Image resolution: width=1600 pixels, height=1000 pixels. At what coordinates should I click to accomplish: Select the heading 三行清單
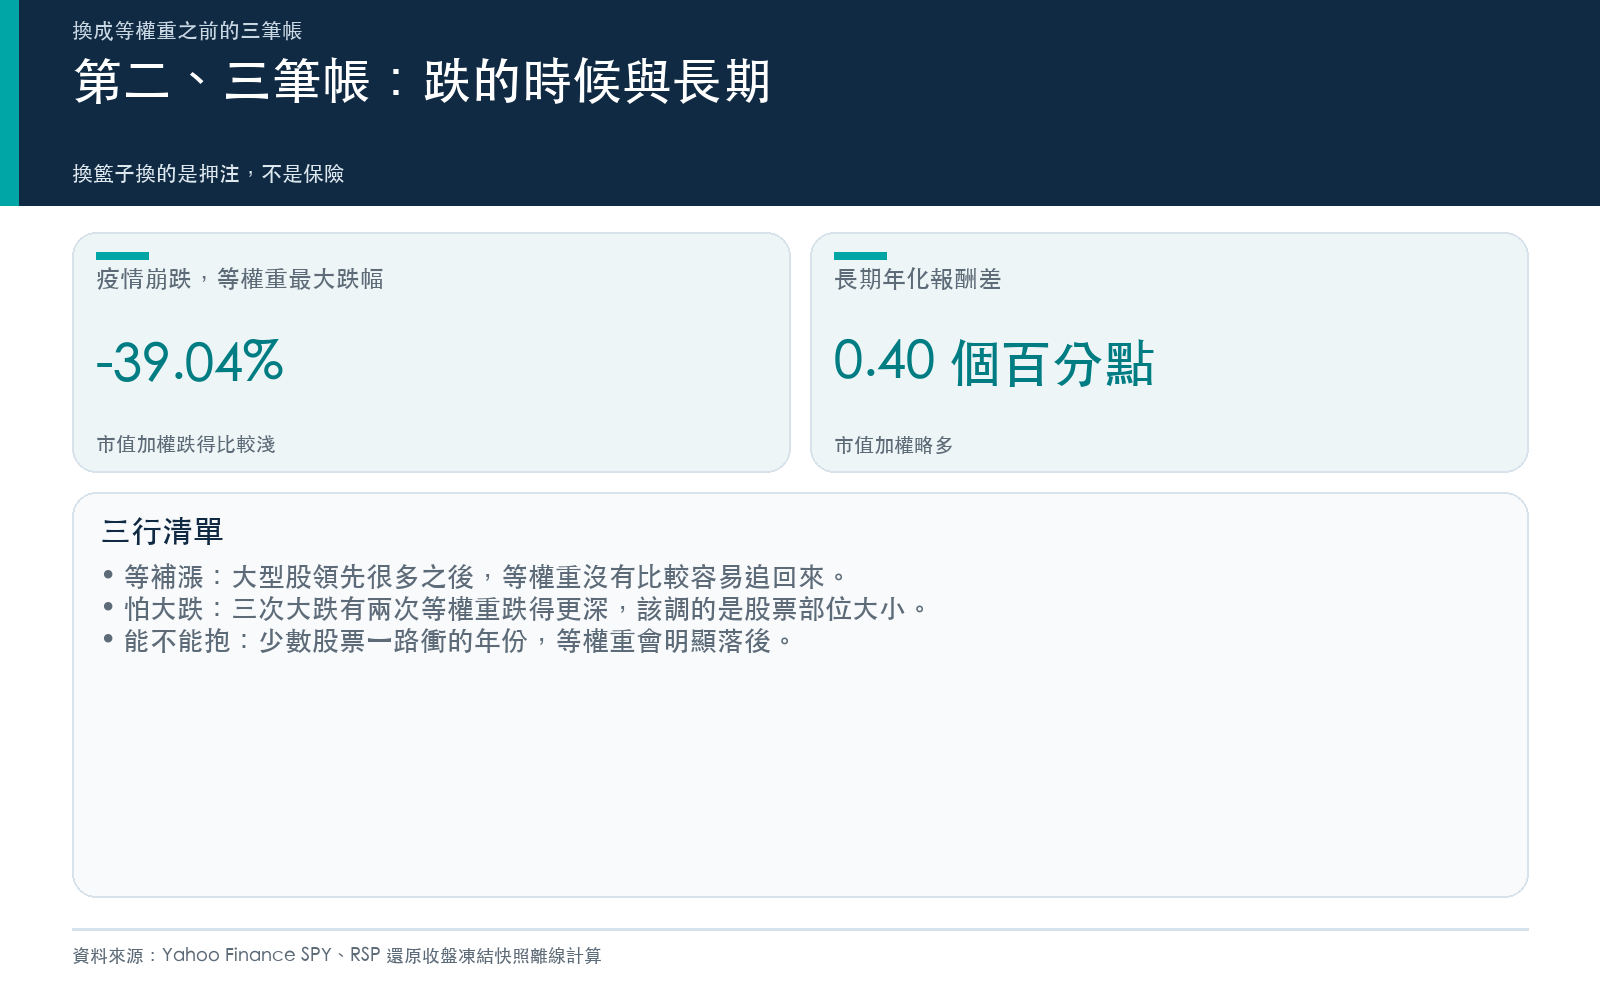pyautogui.click(x=162, y=532)
